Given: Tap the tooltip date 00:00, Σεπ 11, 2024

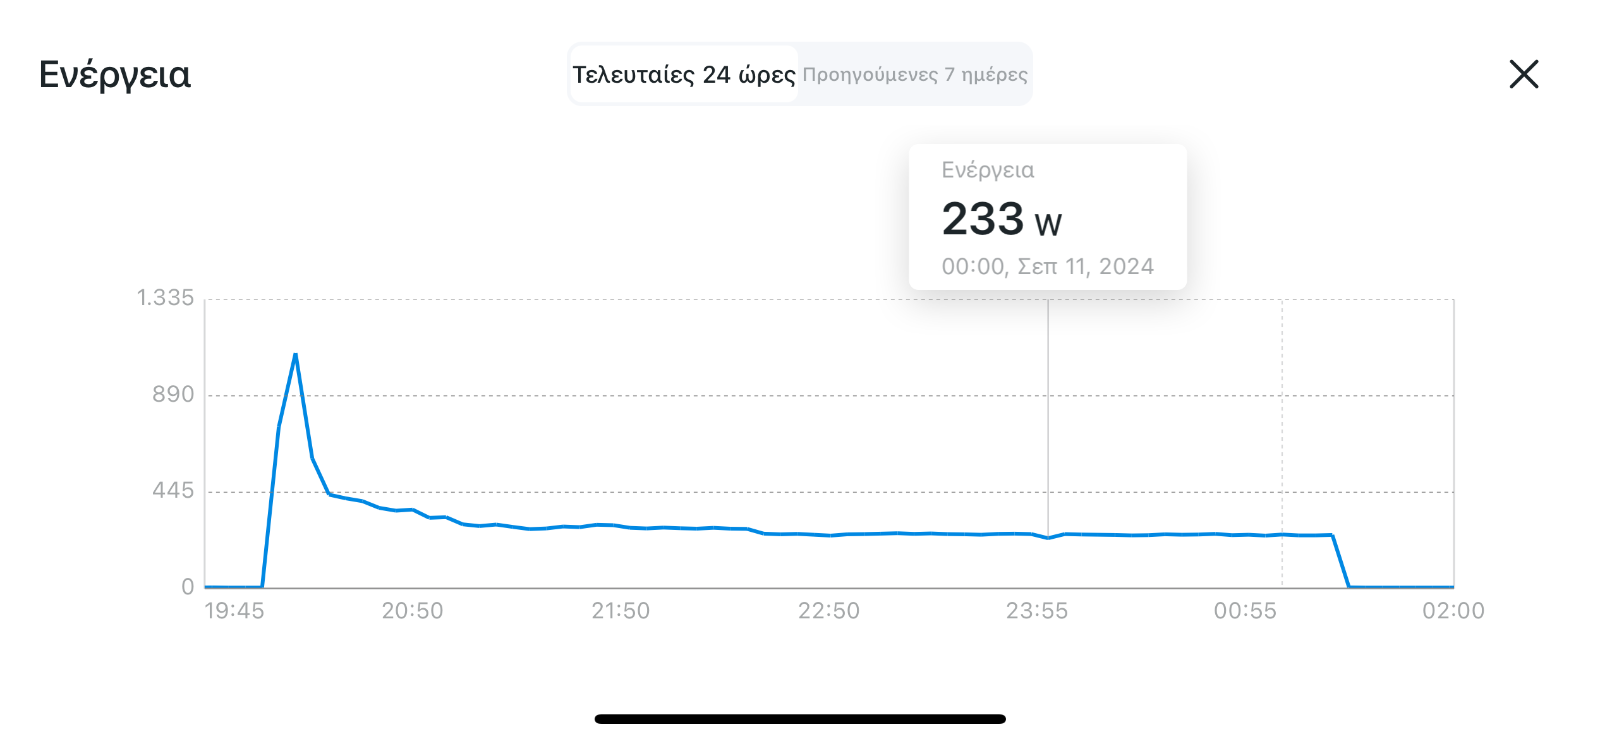Looking at the screenshot, I should pos(1047,266).
